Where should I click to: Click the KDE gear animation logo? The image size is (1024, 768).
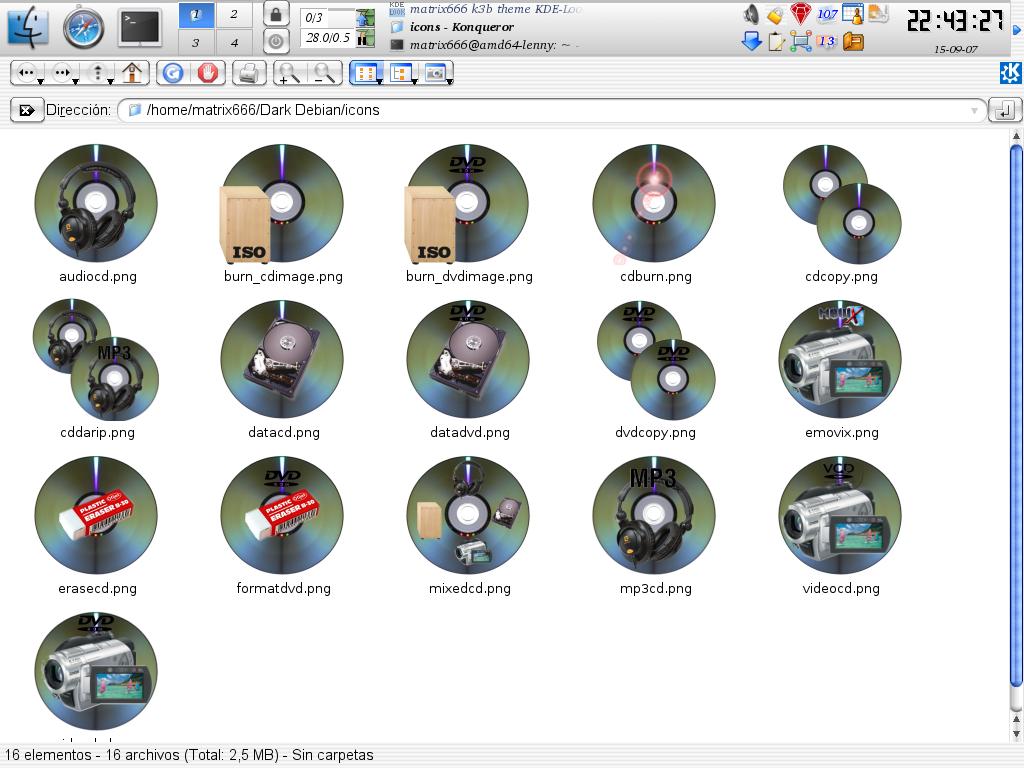pos(1010,73)
